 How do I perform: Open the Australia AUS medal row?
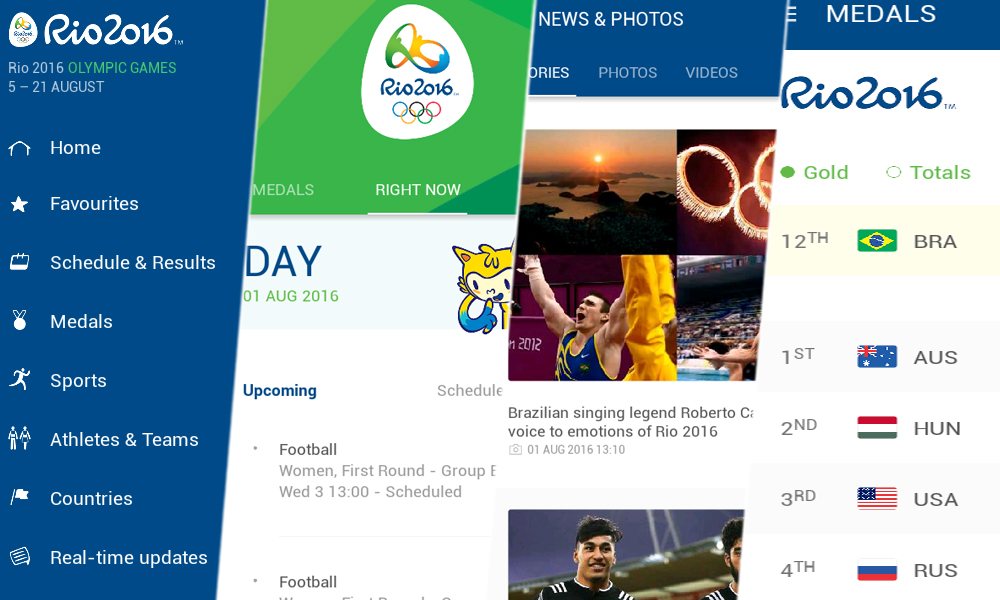pyautogui.click(x=879, y=356)
